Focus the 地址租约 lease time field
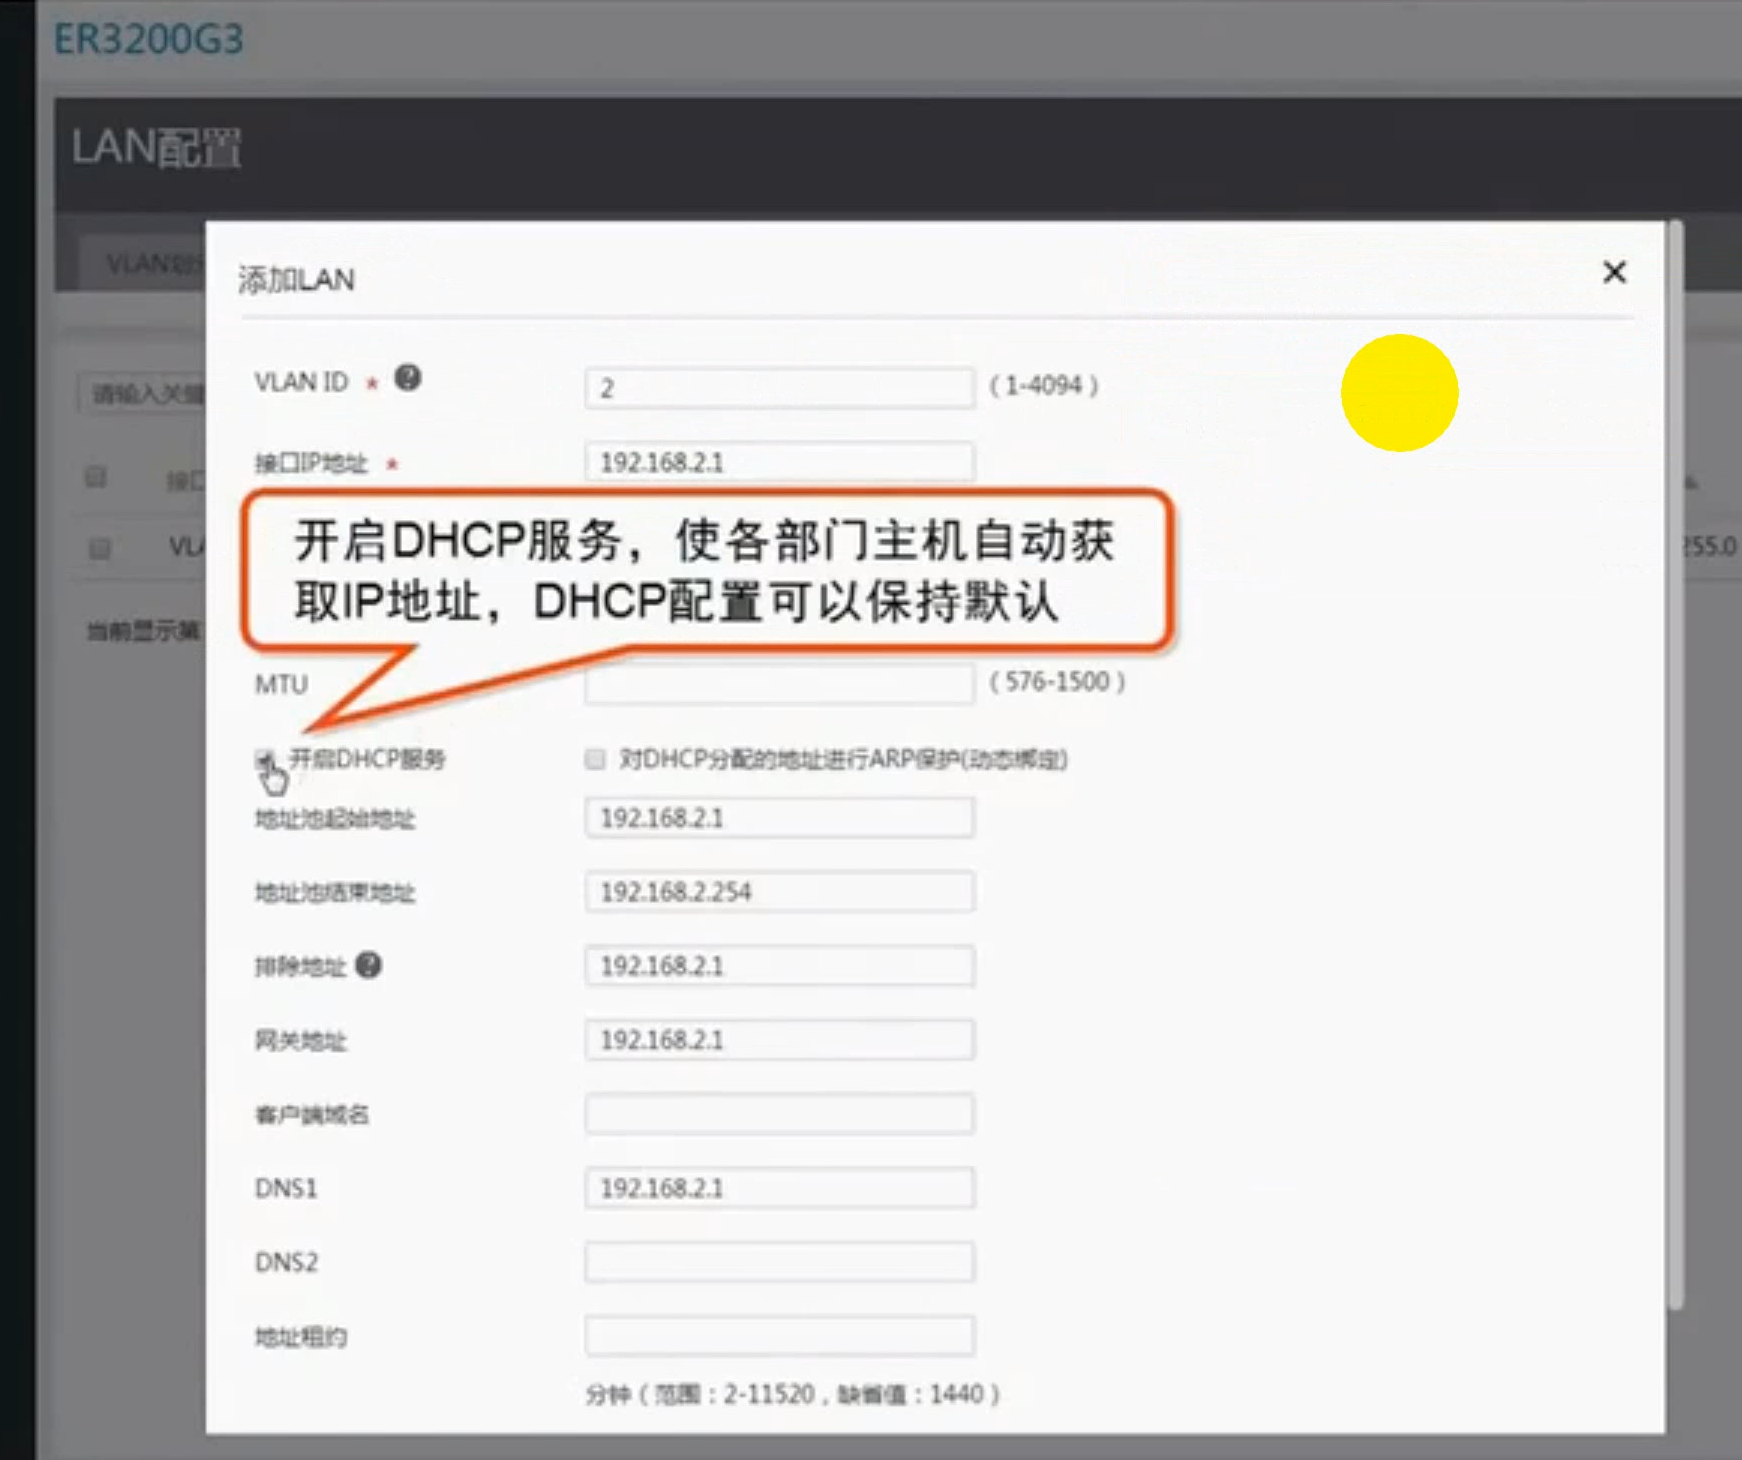The width and height of the screenshot is (1742, 1460). point(779,1336)
